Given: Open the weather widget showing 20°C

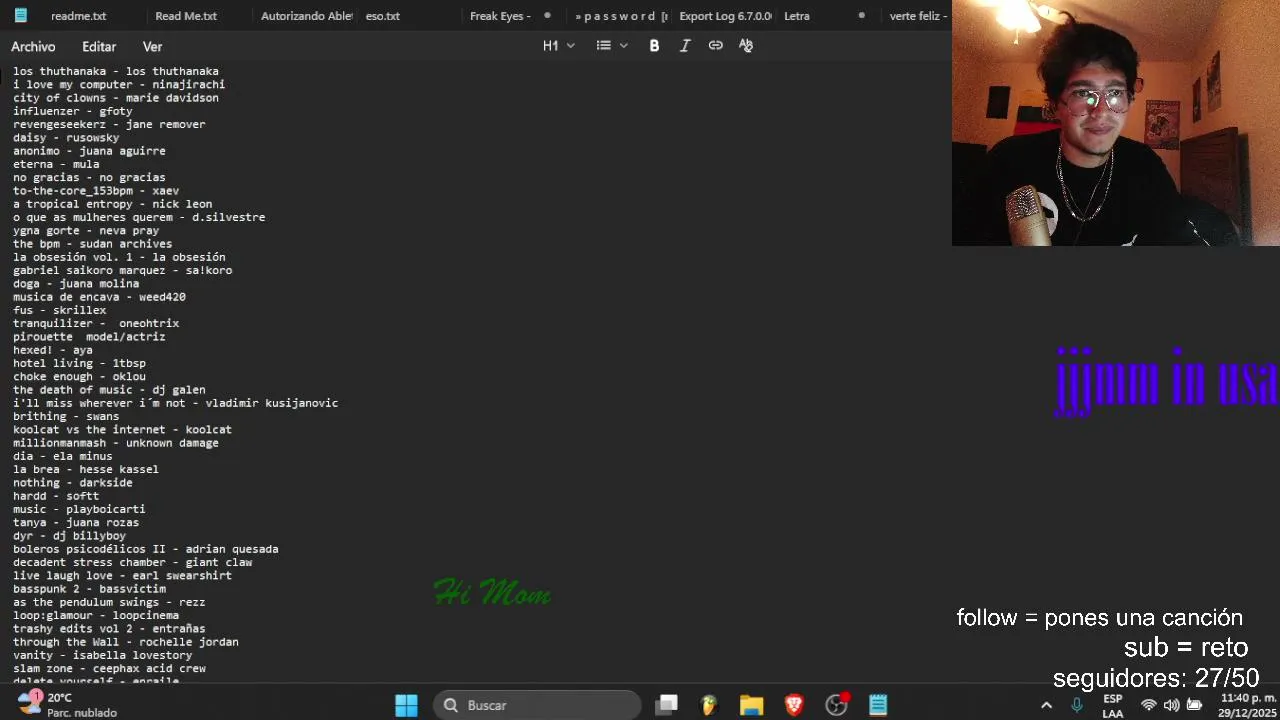Looking at the screenshot, I should (68, 705).
